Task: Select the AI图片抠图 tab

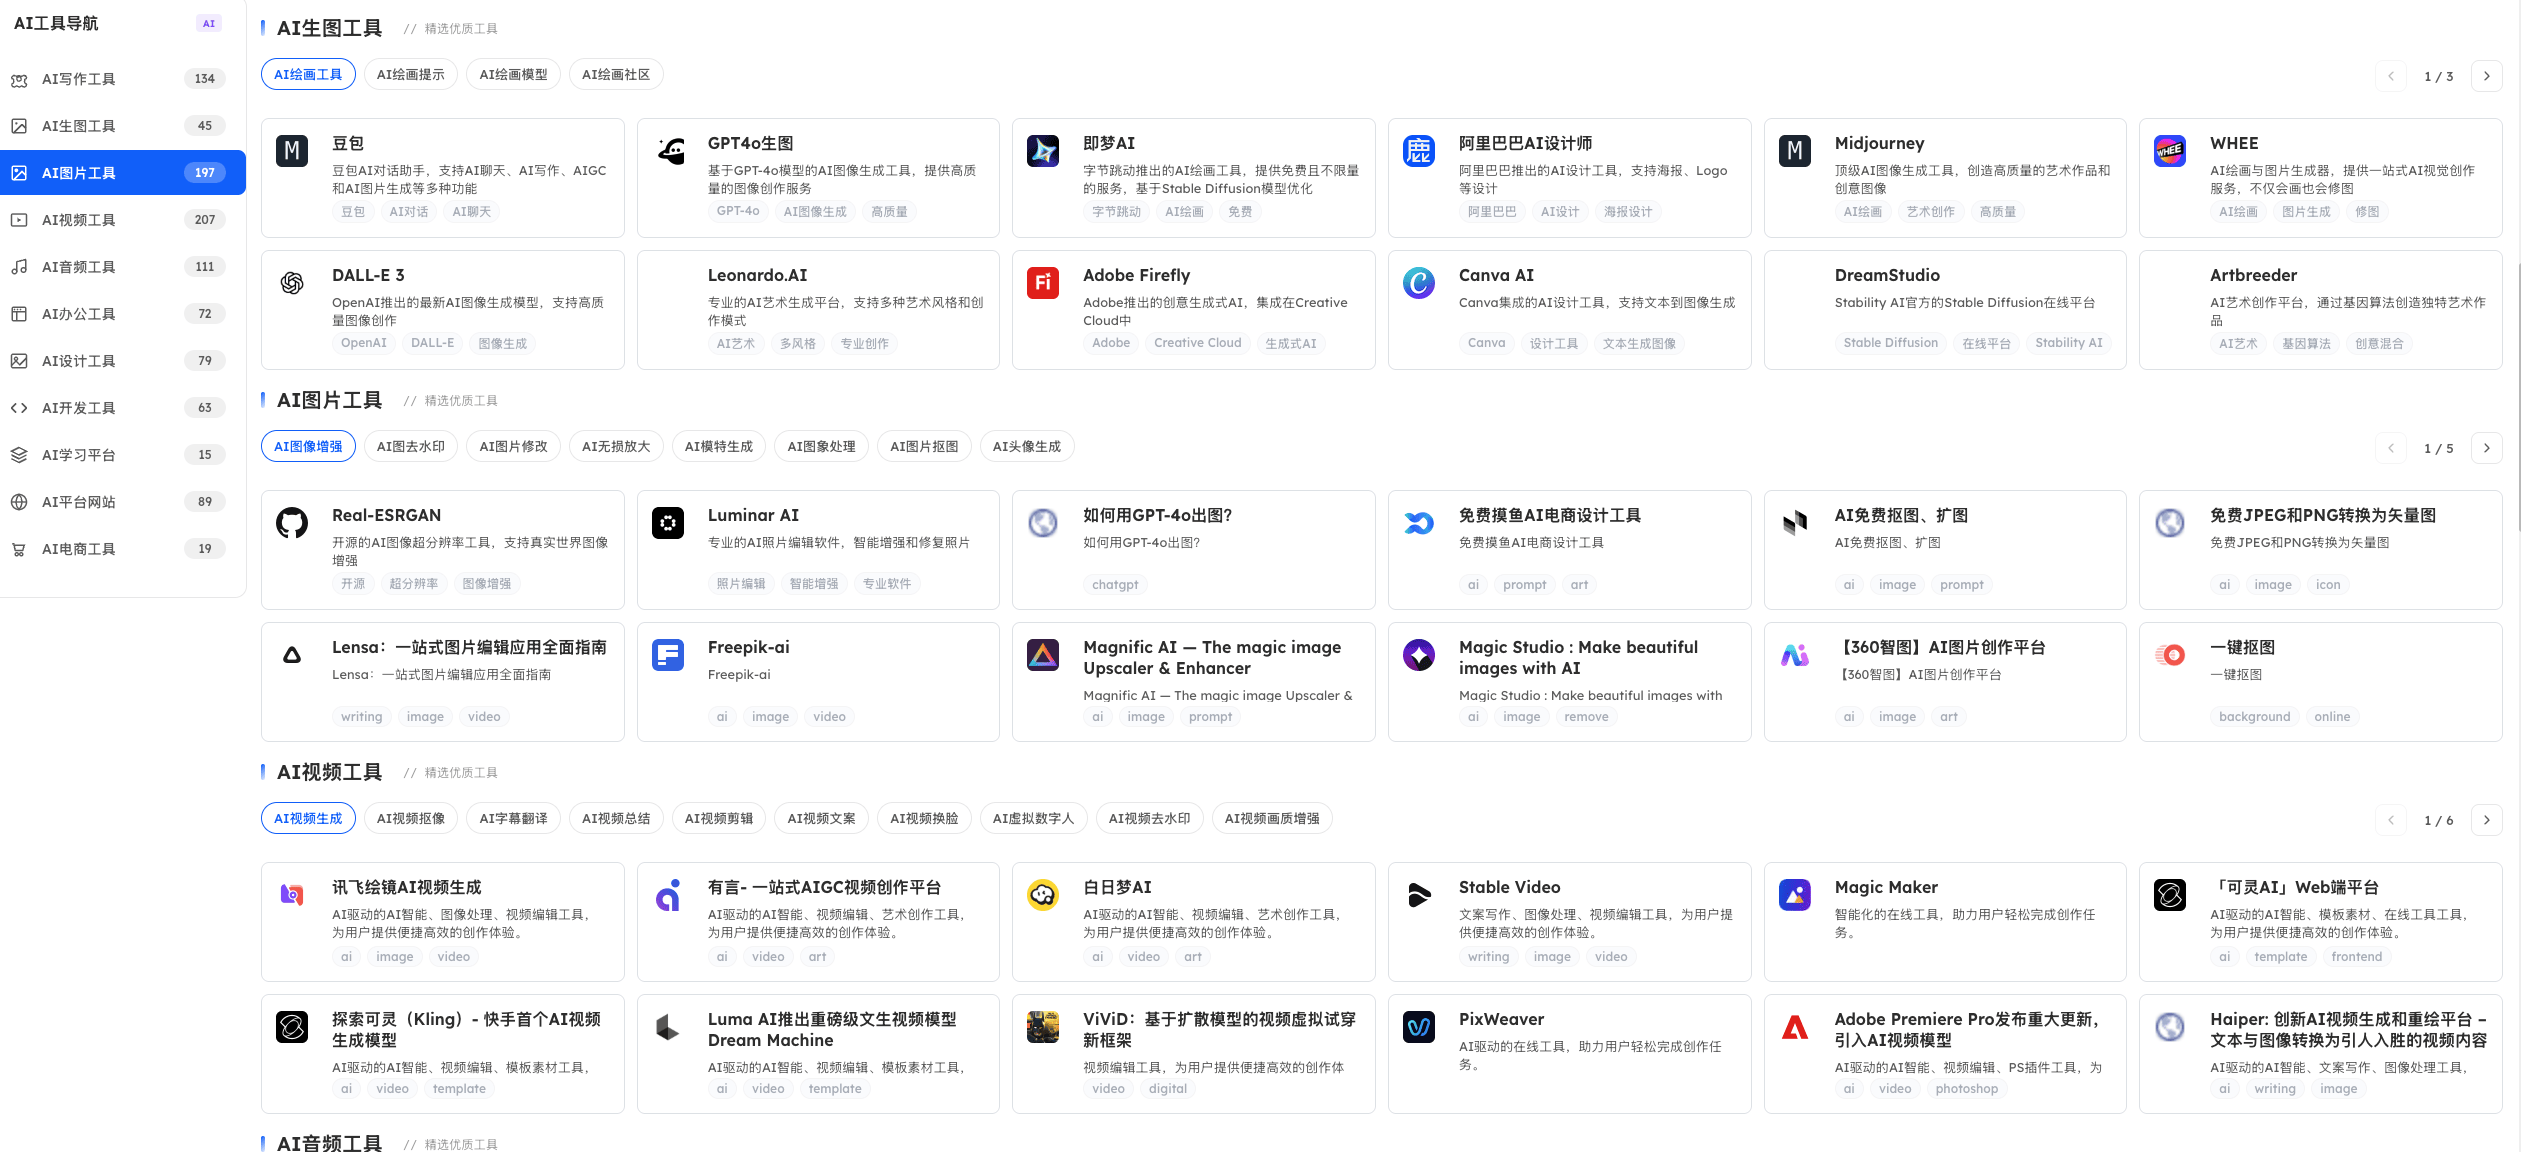Action: (924, 447)
